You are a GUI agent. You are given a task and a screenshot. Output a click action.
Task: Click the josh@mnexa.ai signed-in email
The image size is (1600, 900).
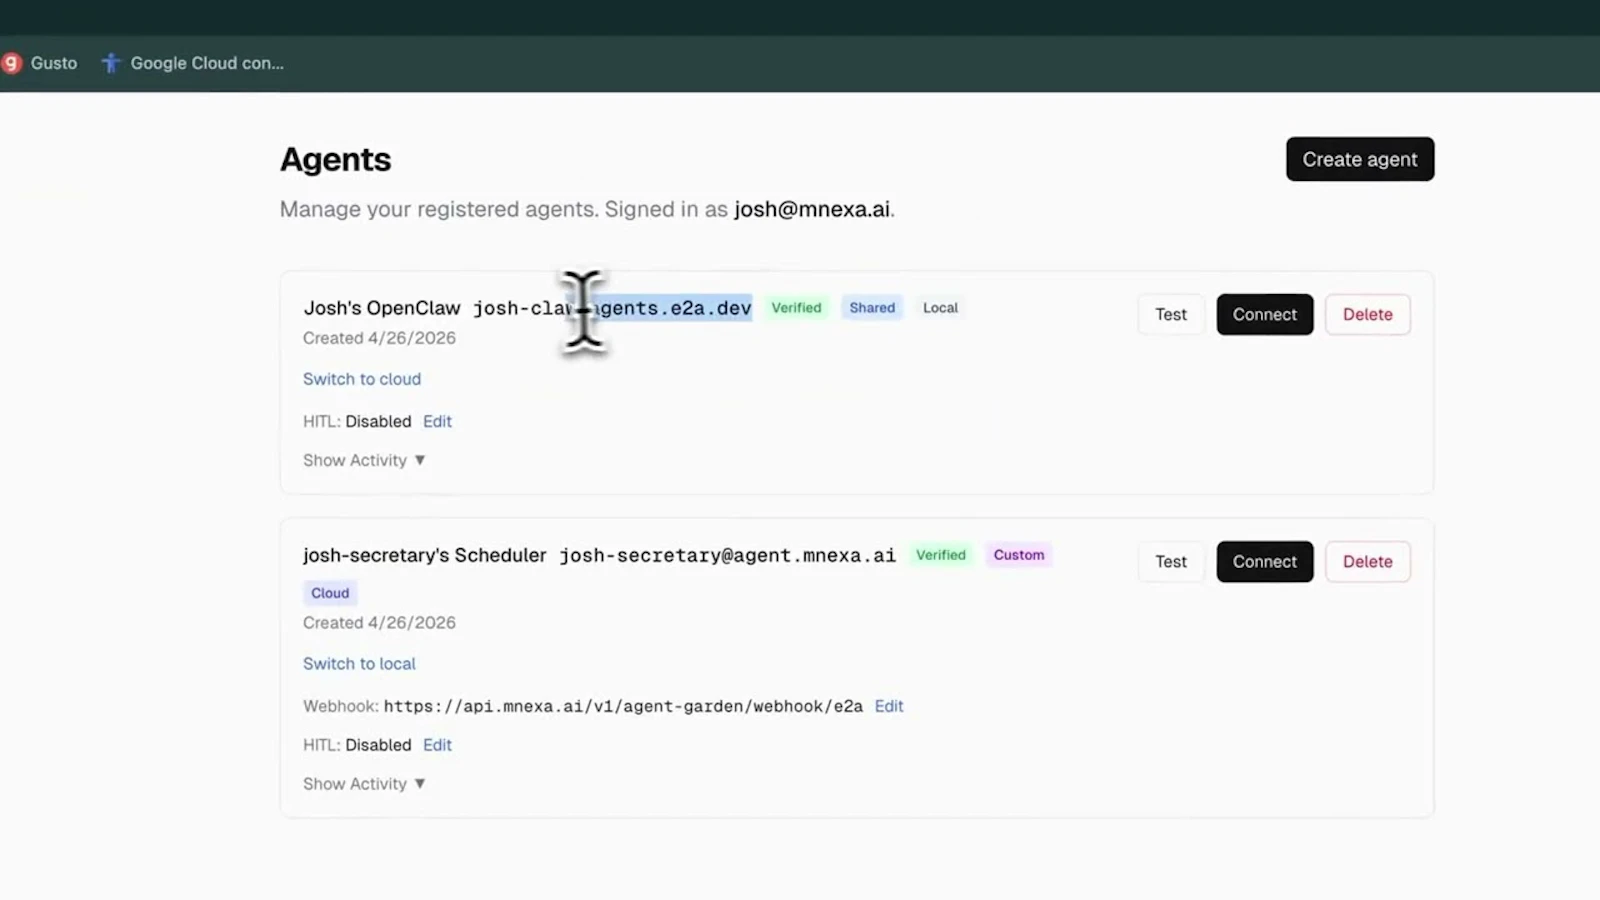tap(812, 209)
